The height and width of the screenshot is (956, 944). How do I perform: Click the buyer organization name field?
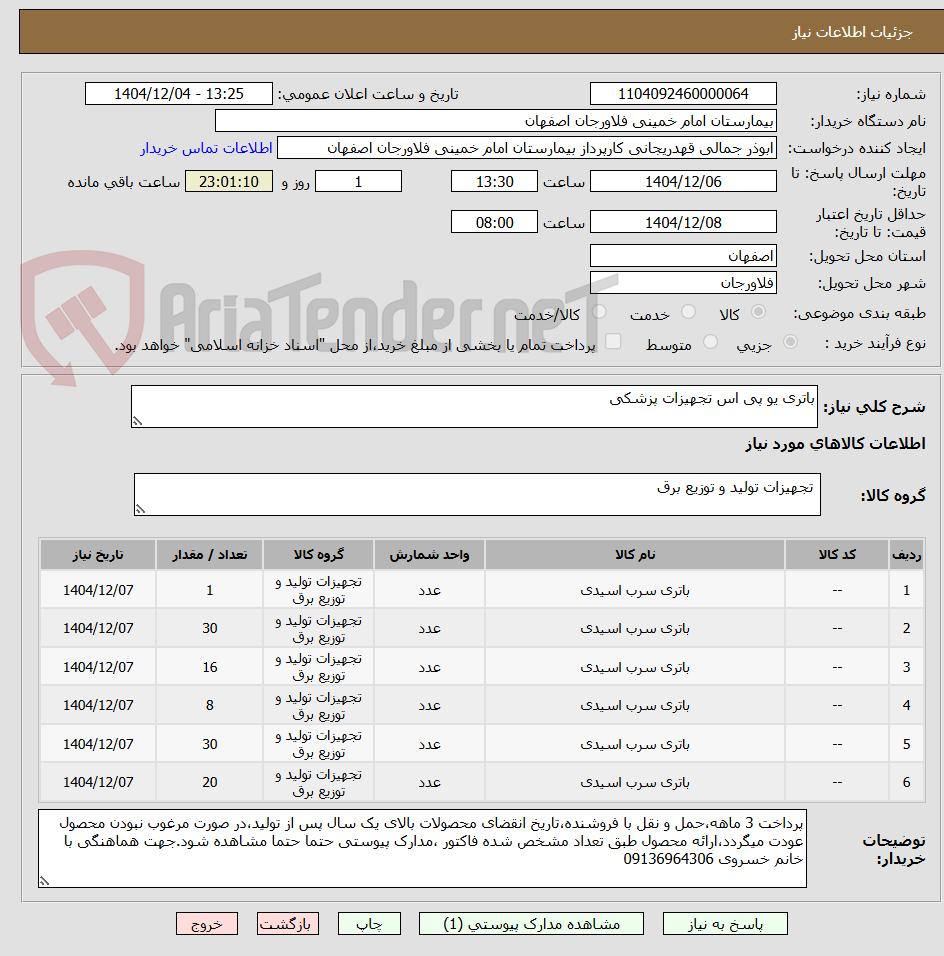pos(496,121)
